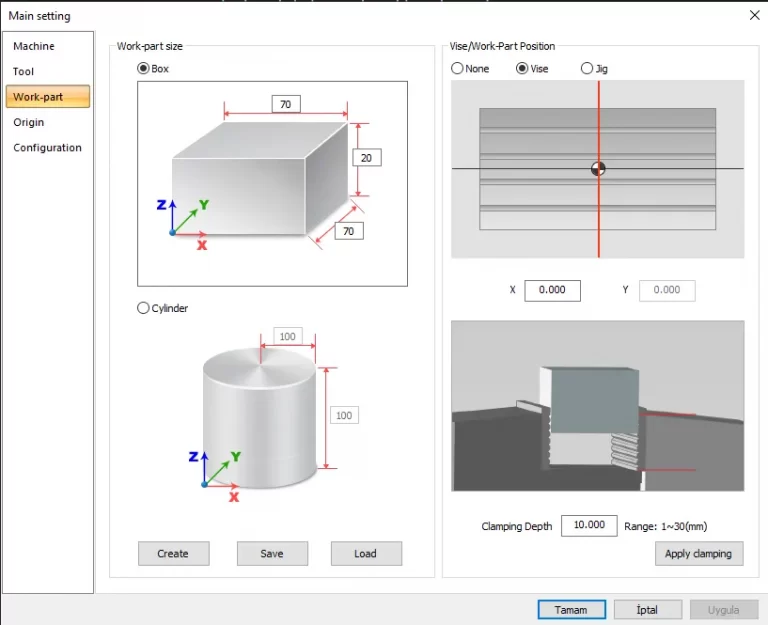Select the Cylinder work-part radio button
The width and height of the screenshot is (768, 625).
[144, 308]
